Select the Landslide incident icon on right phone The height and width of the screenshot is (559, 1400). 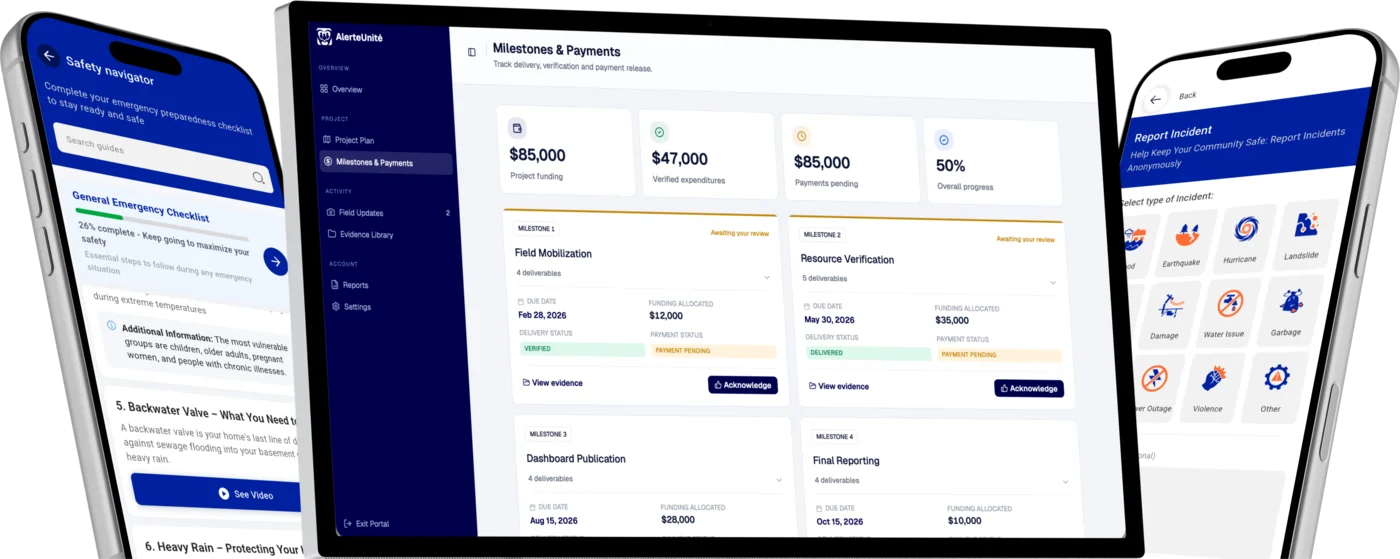(x=1305, y=224)
